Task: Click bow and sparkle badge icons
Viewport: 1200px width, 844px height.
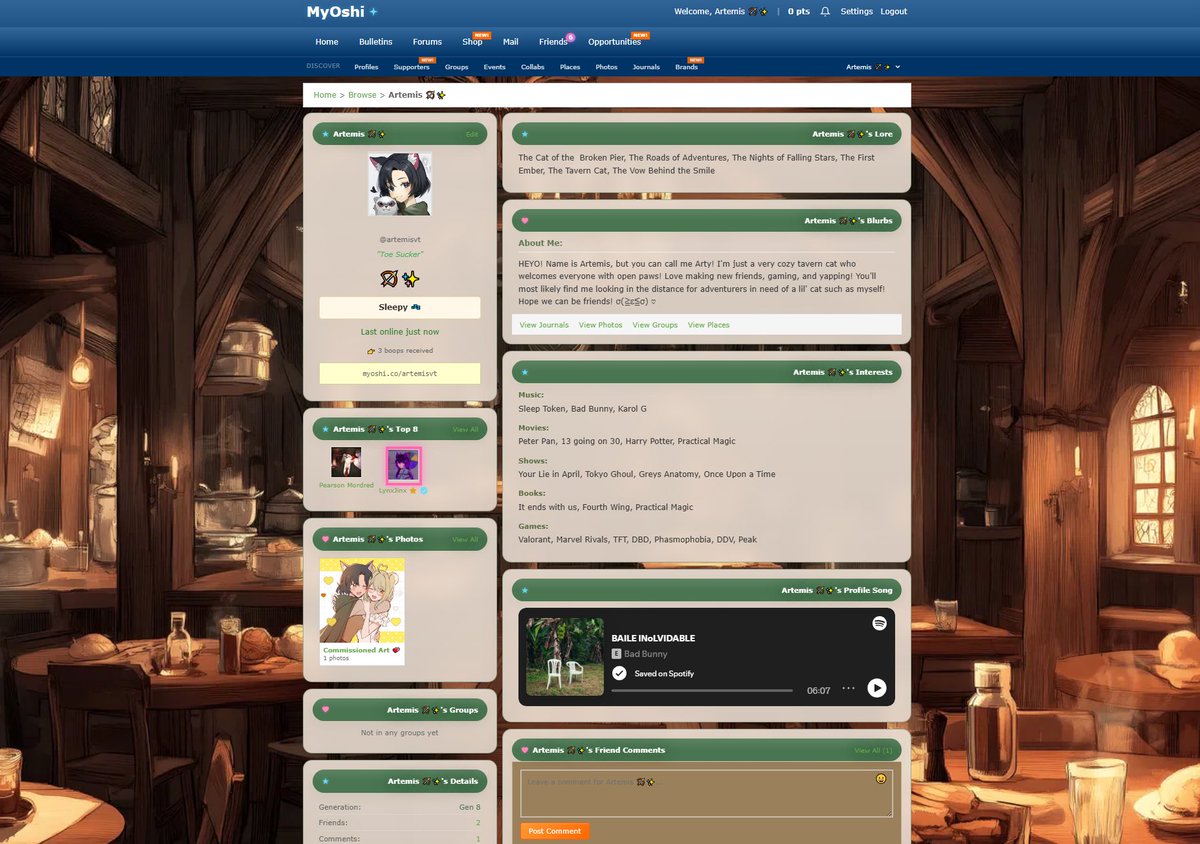Action: [400, 279]
